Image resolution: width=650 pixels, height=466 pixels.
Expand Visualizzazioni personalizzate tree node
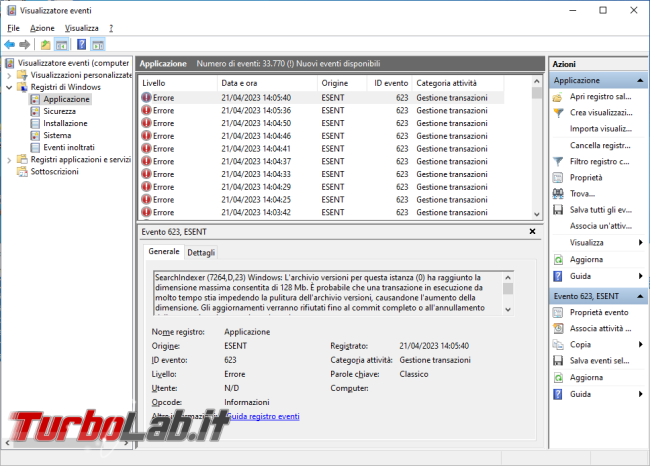(9, 75)
